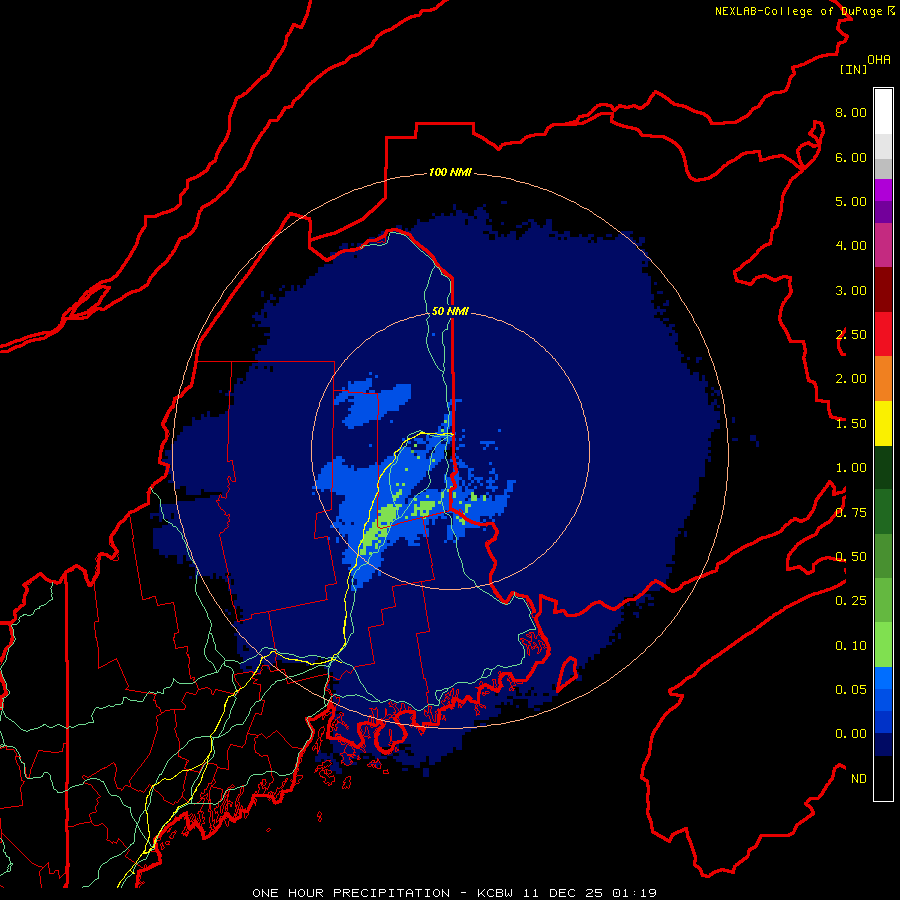Click the 0.05 legend label
This screenshot has height=900, width=900.
tap(851, 690)
